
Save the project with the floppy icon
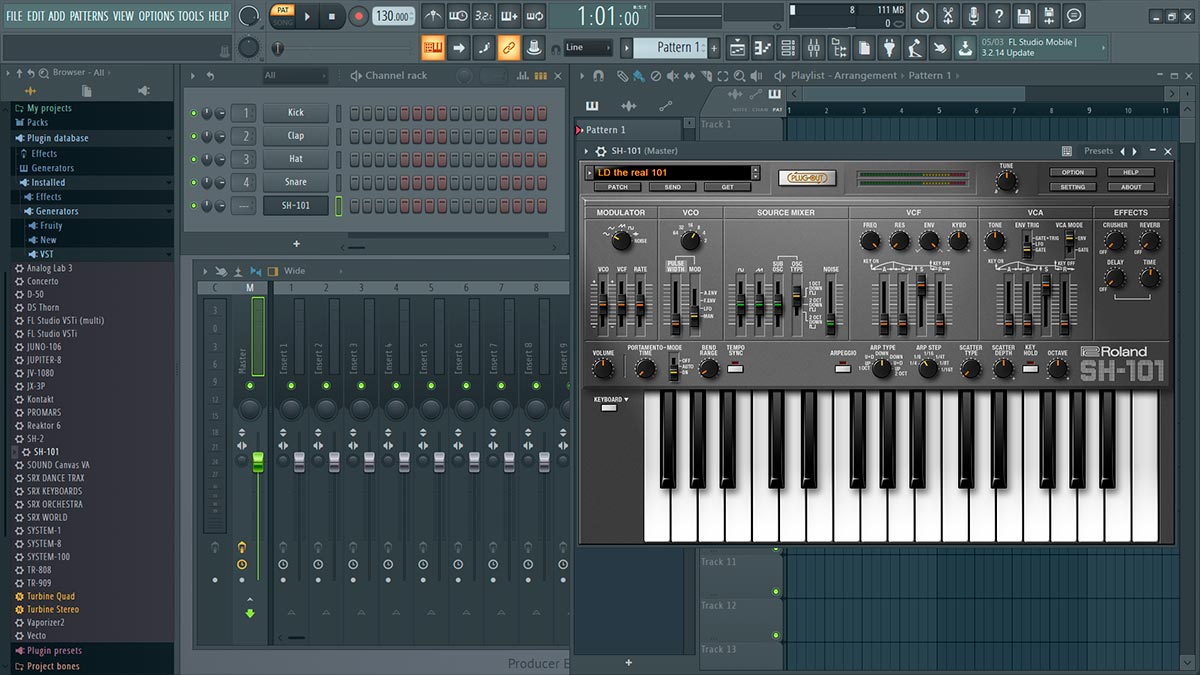tap(1024, 16)
